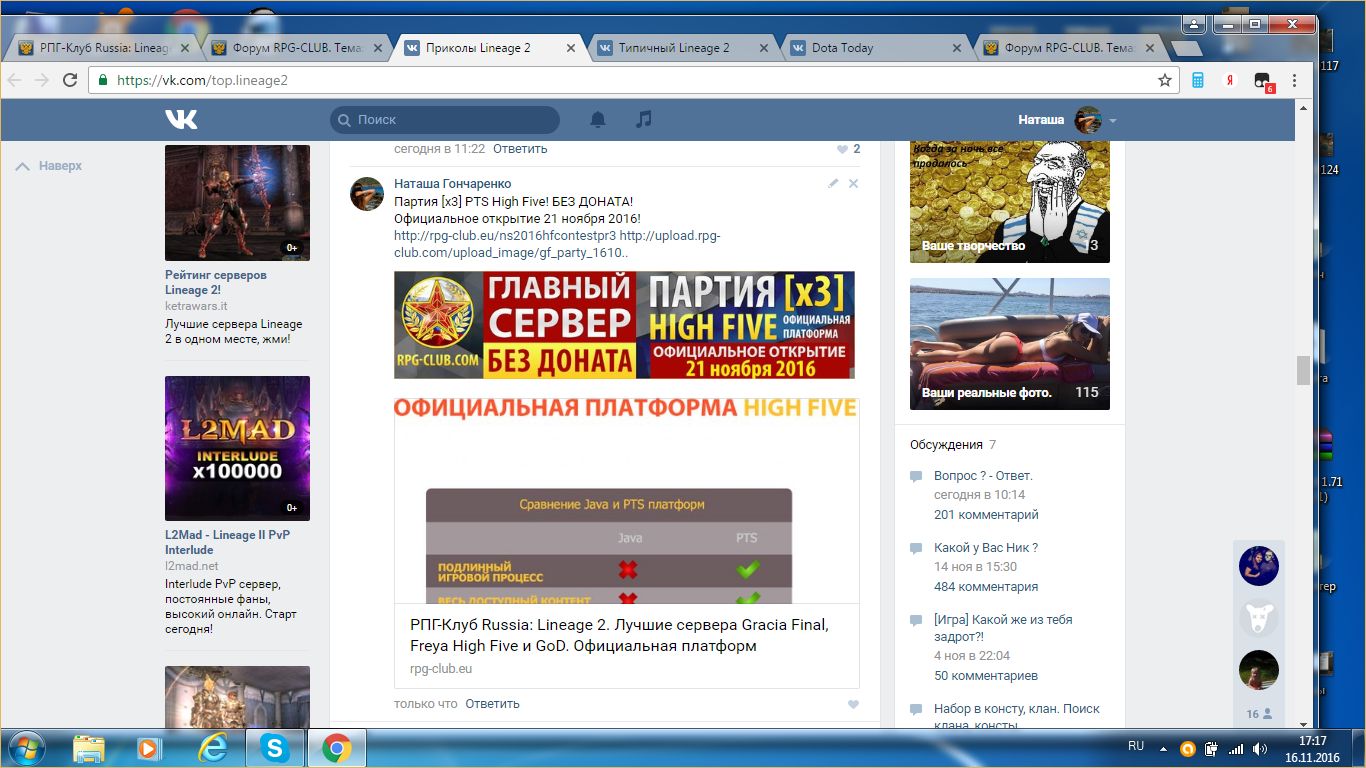This screenshot has height=768, width=1366.
Task: Open author name Наташа Гончаренко
Action: click(x=453, y=184)
